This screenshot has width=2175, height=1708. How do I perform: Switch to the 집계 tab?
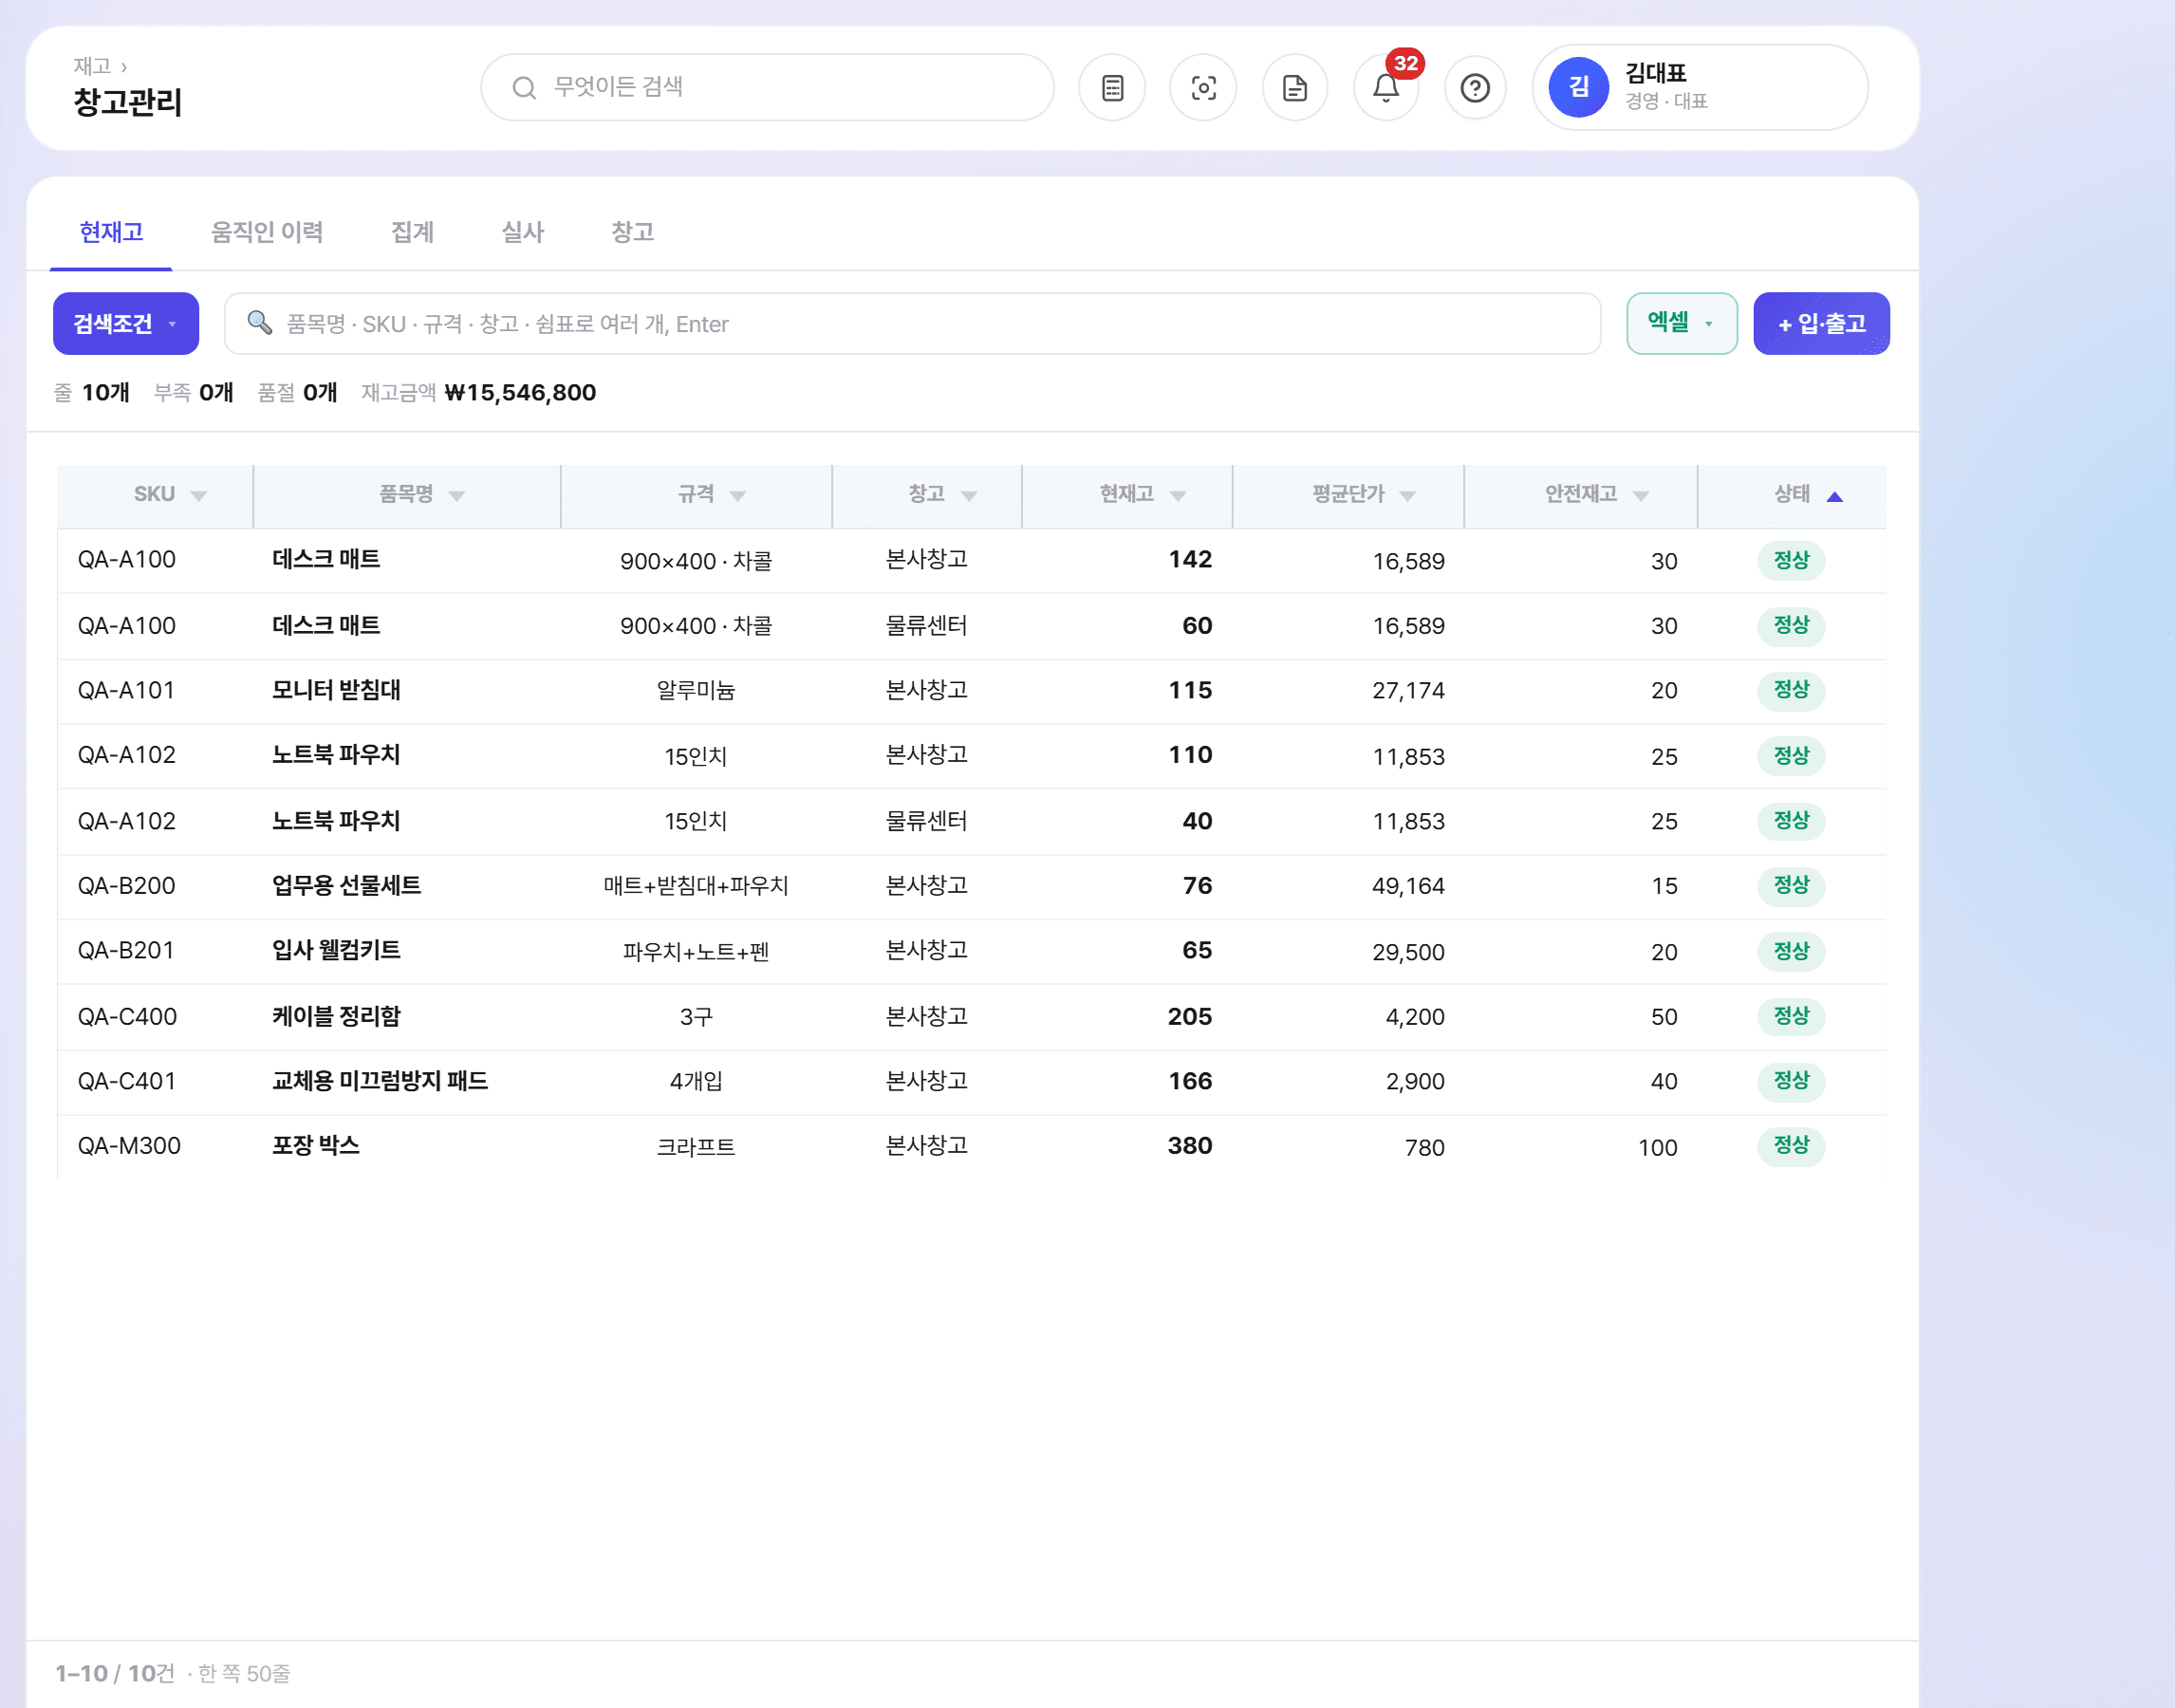click(x=412, y=232)
